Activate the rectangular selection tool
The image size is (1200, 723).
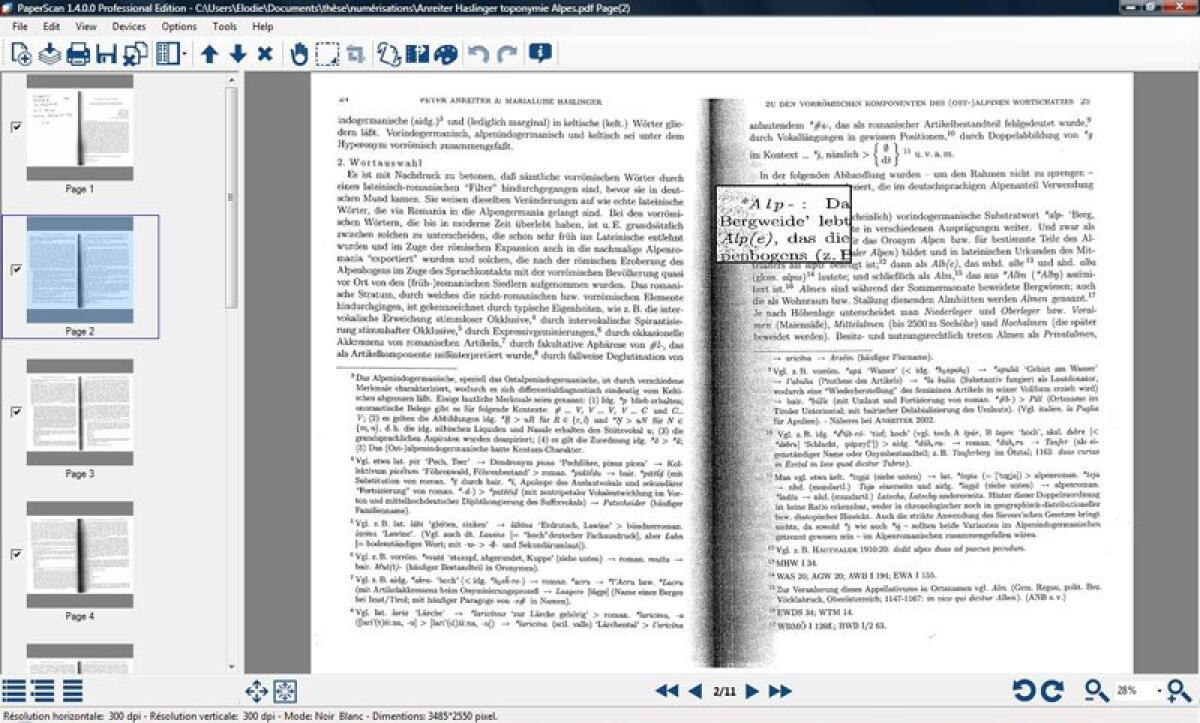point(327,53)
